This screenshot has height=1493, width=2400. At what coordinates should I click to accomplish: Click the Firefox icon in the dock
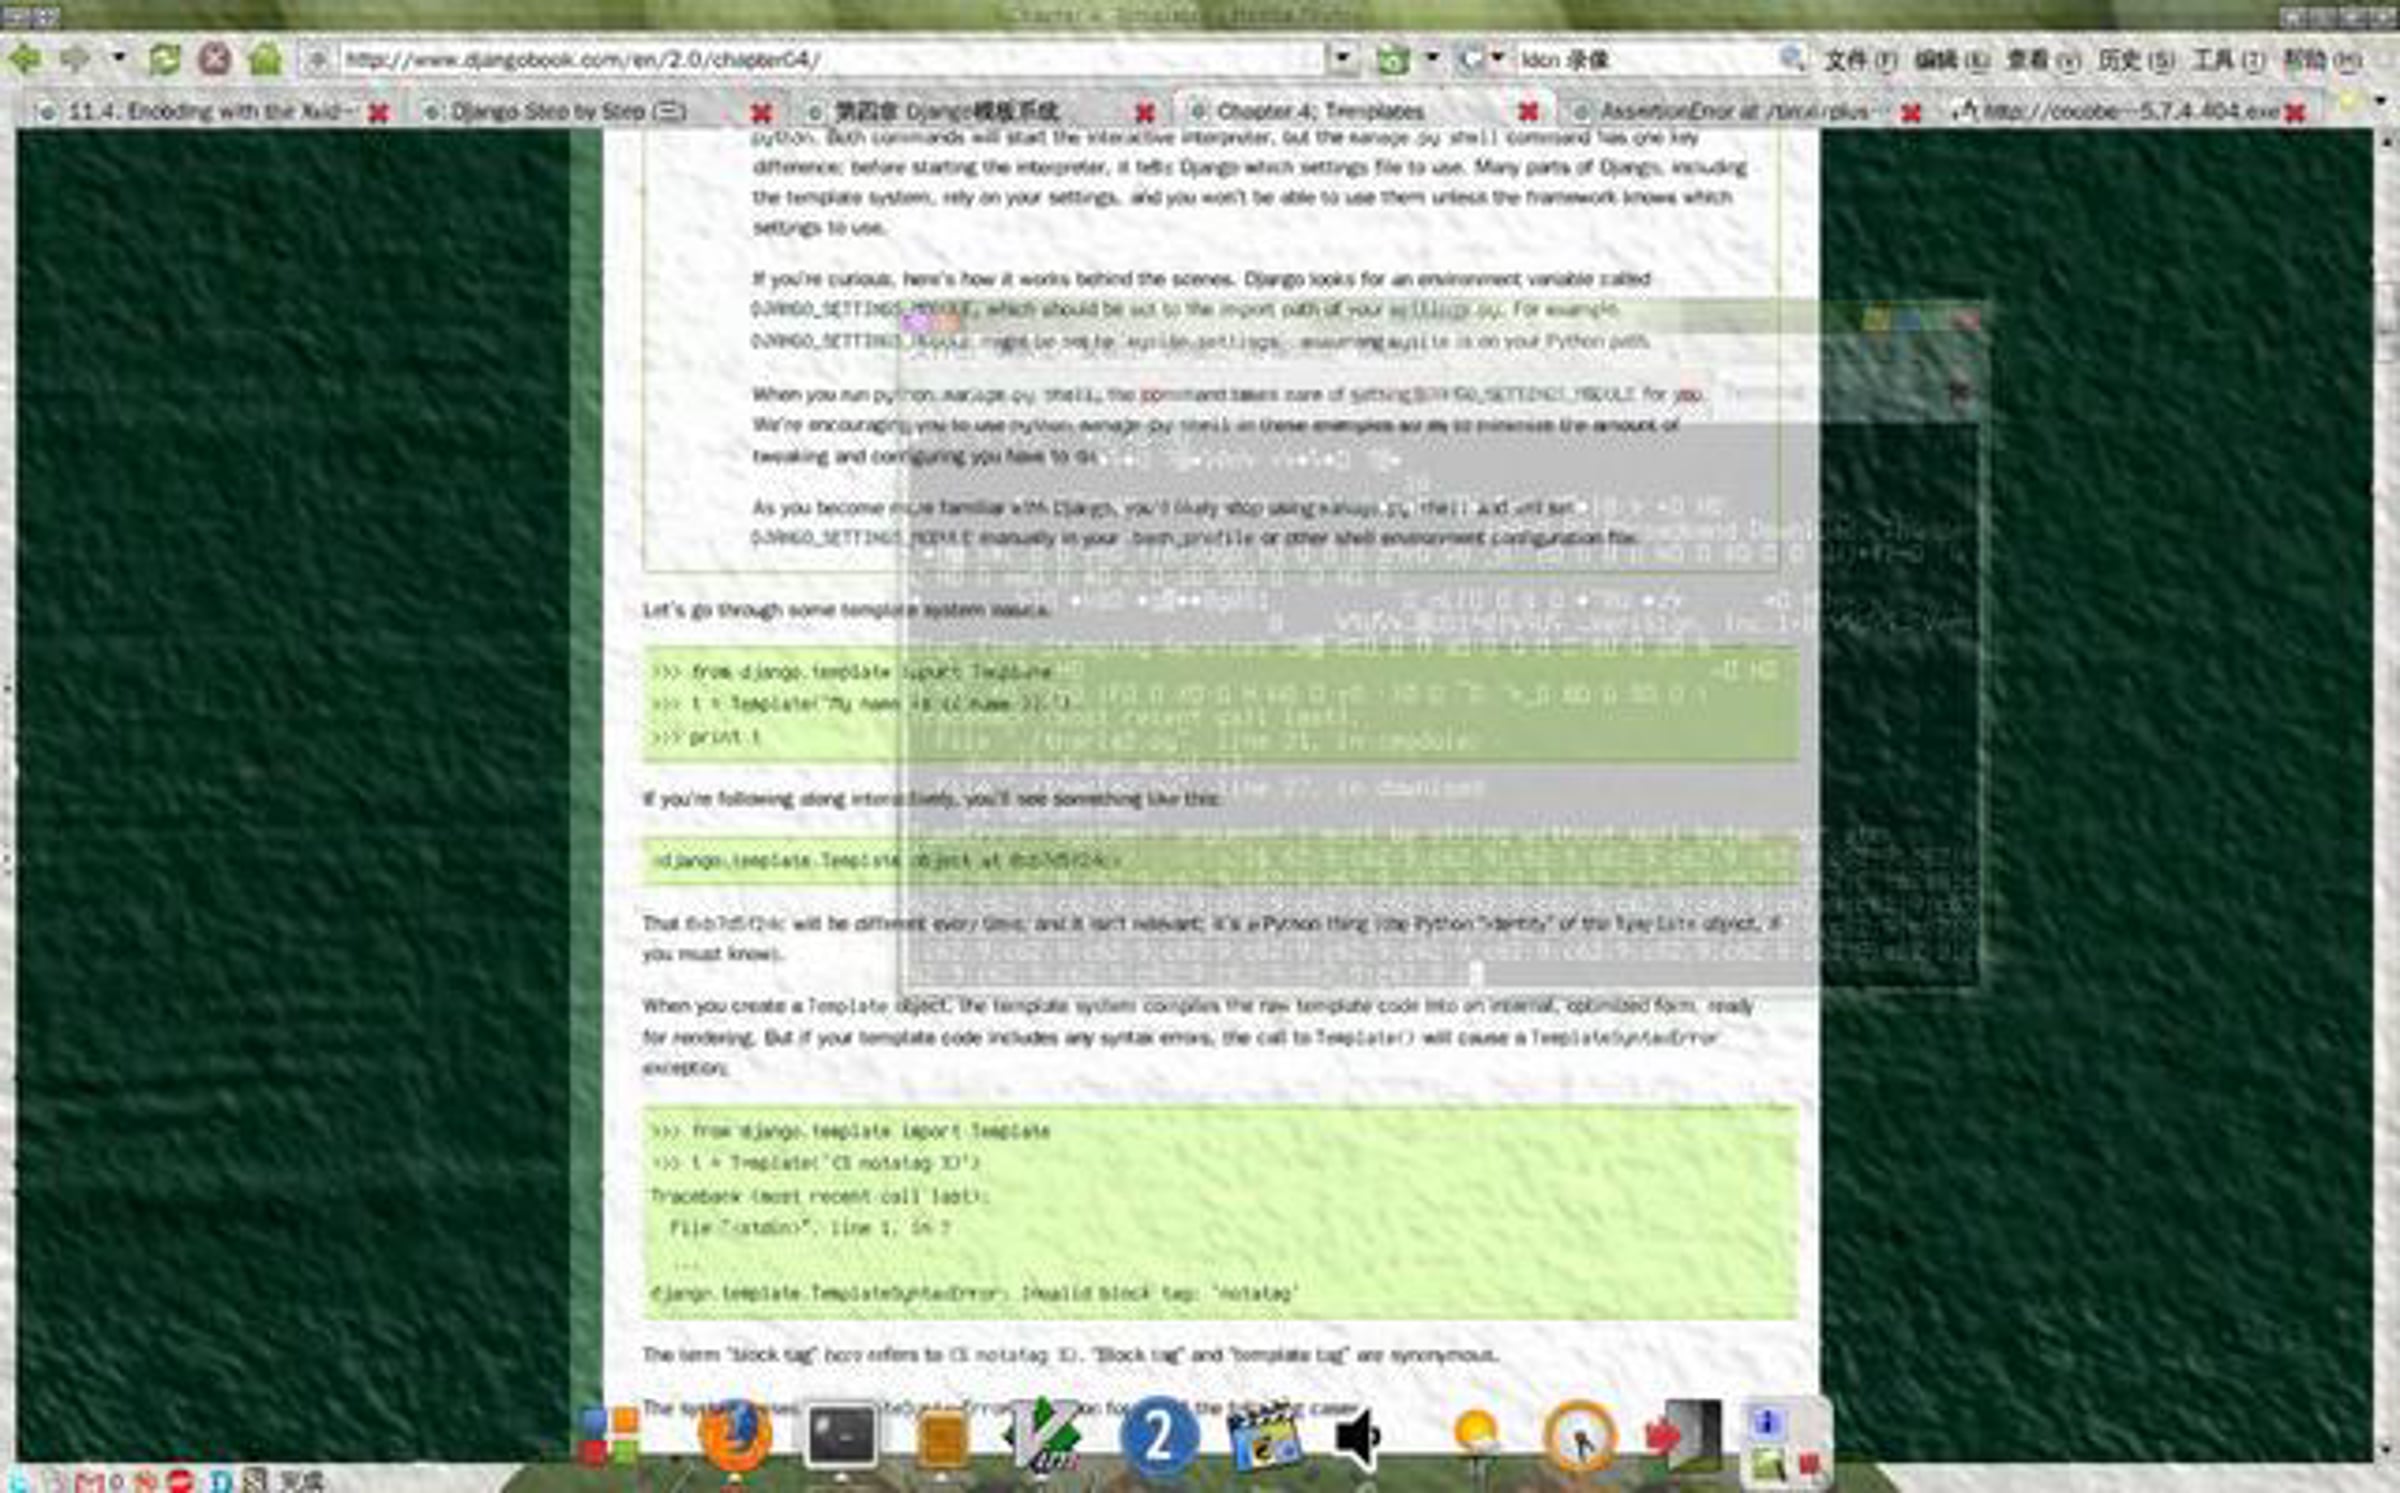coord(735,1436)
